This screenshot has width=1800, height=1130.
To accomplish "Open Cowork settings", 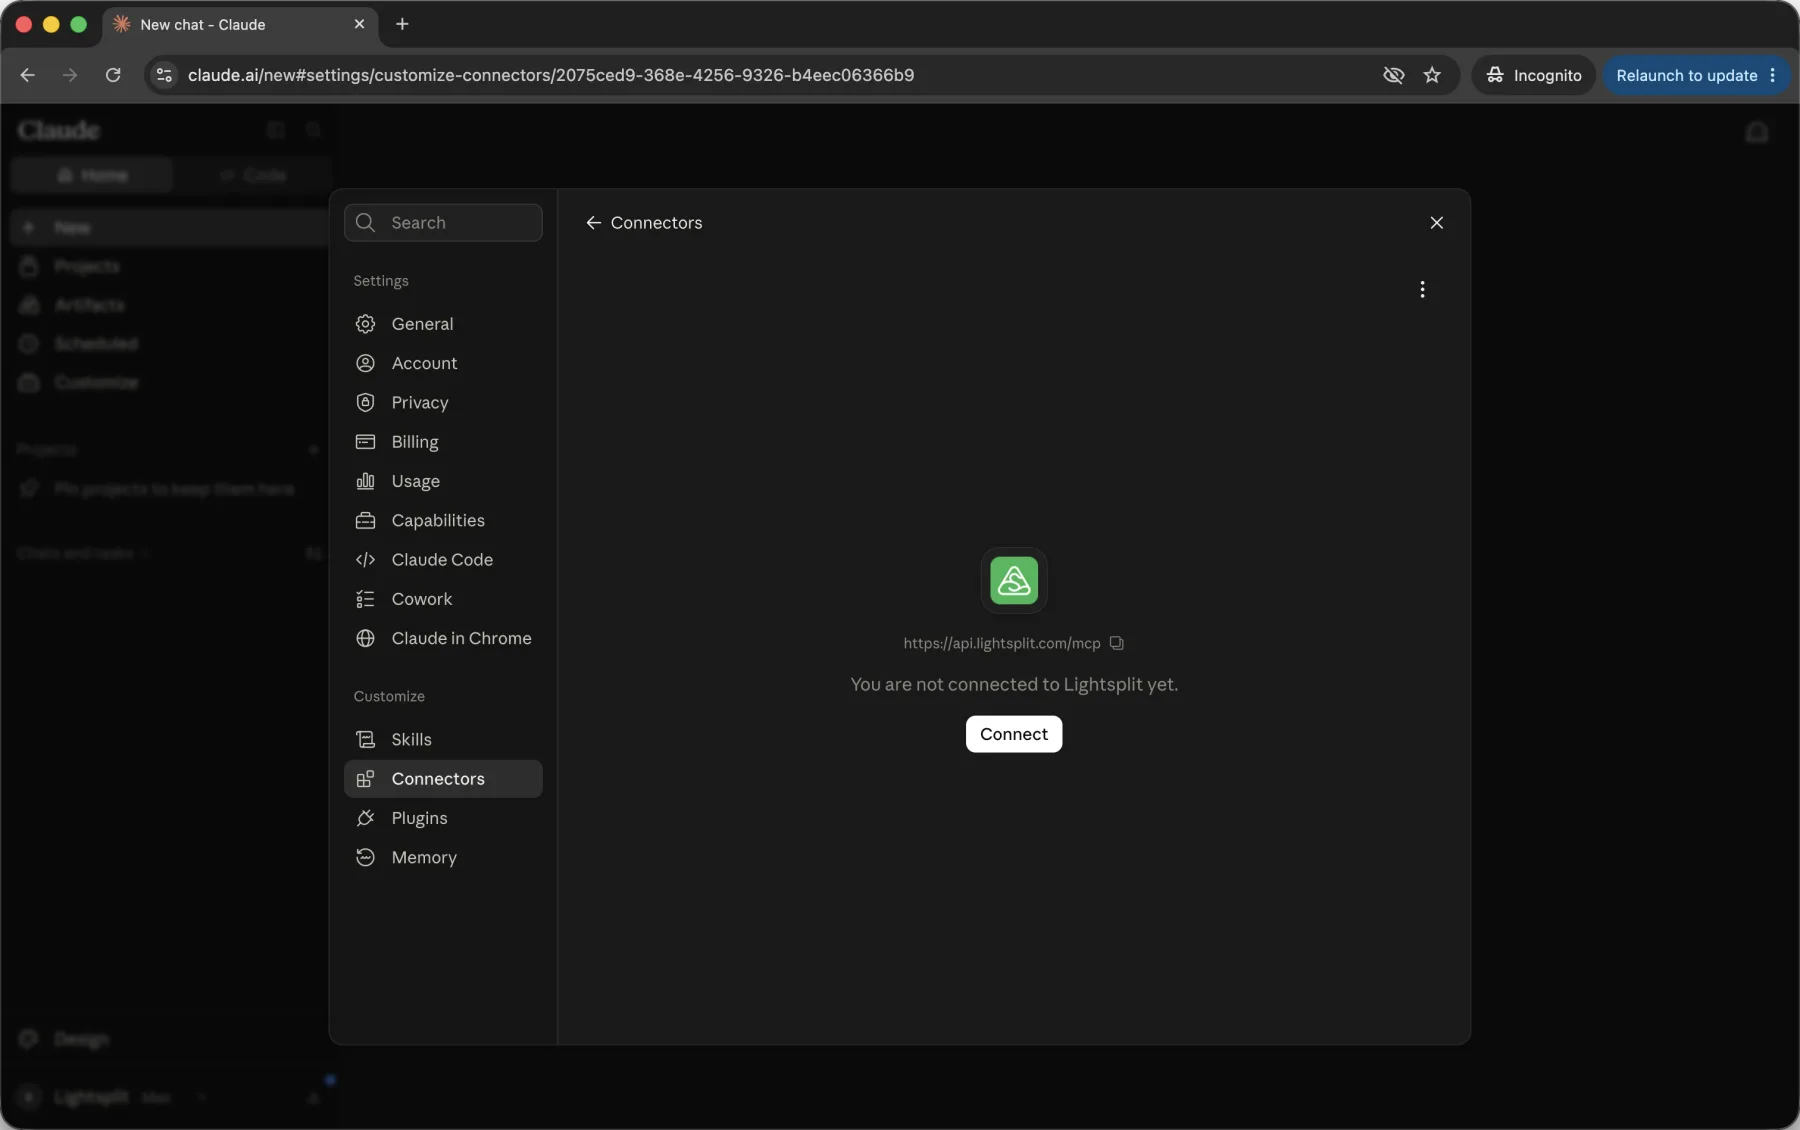I will pos(443,599).
